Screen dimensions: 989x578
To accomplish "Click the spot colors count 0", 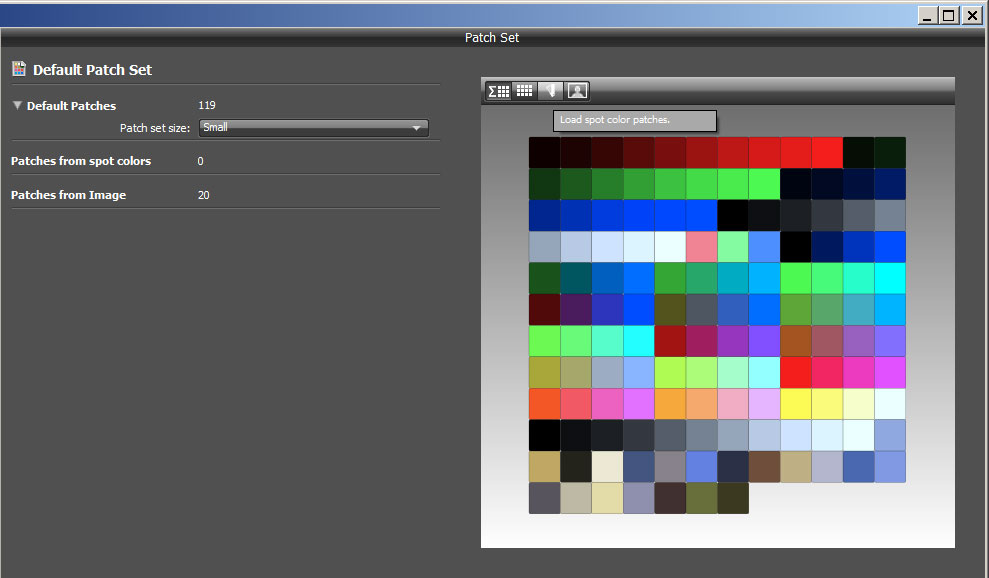I will tap(201, 161).
